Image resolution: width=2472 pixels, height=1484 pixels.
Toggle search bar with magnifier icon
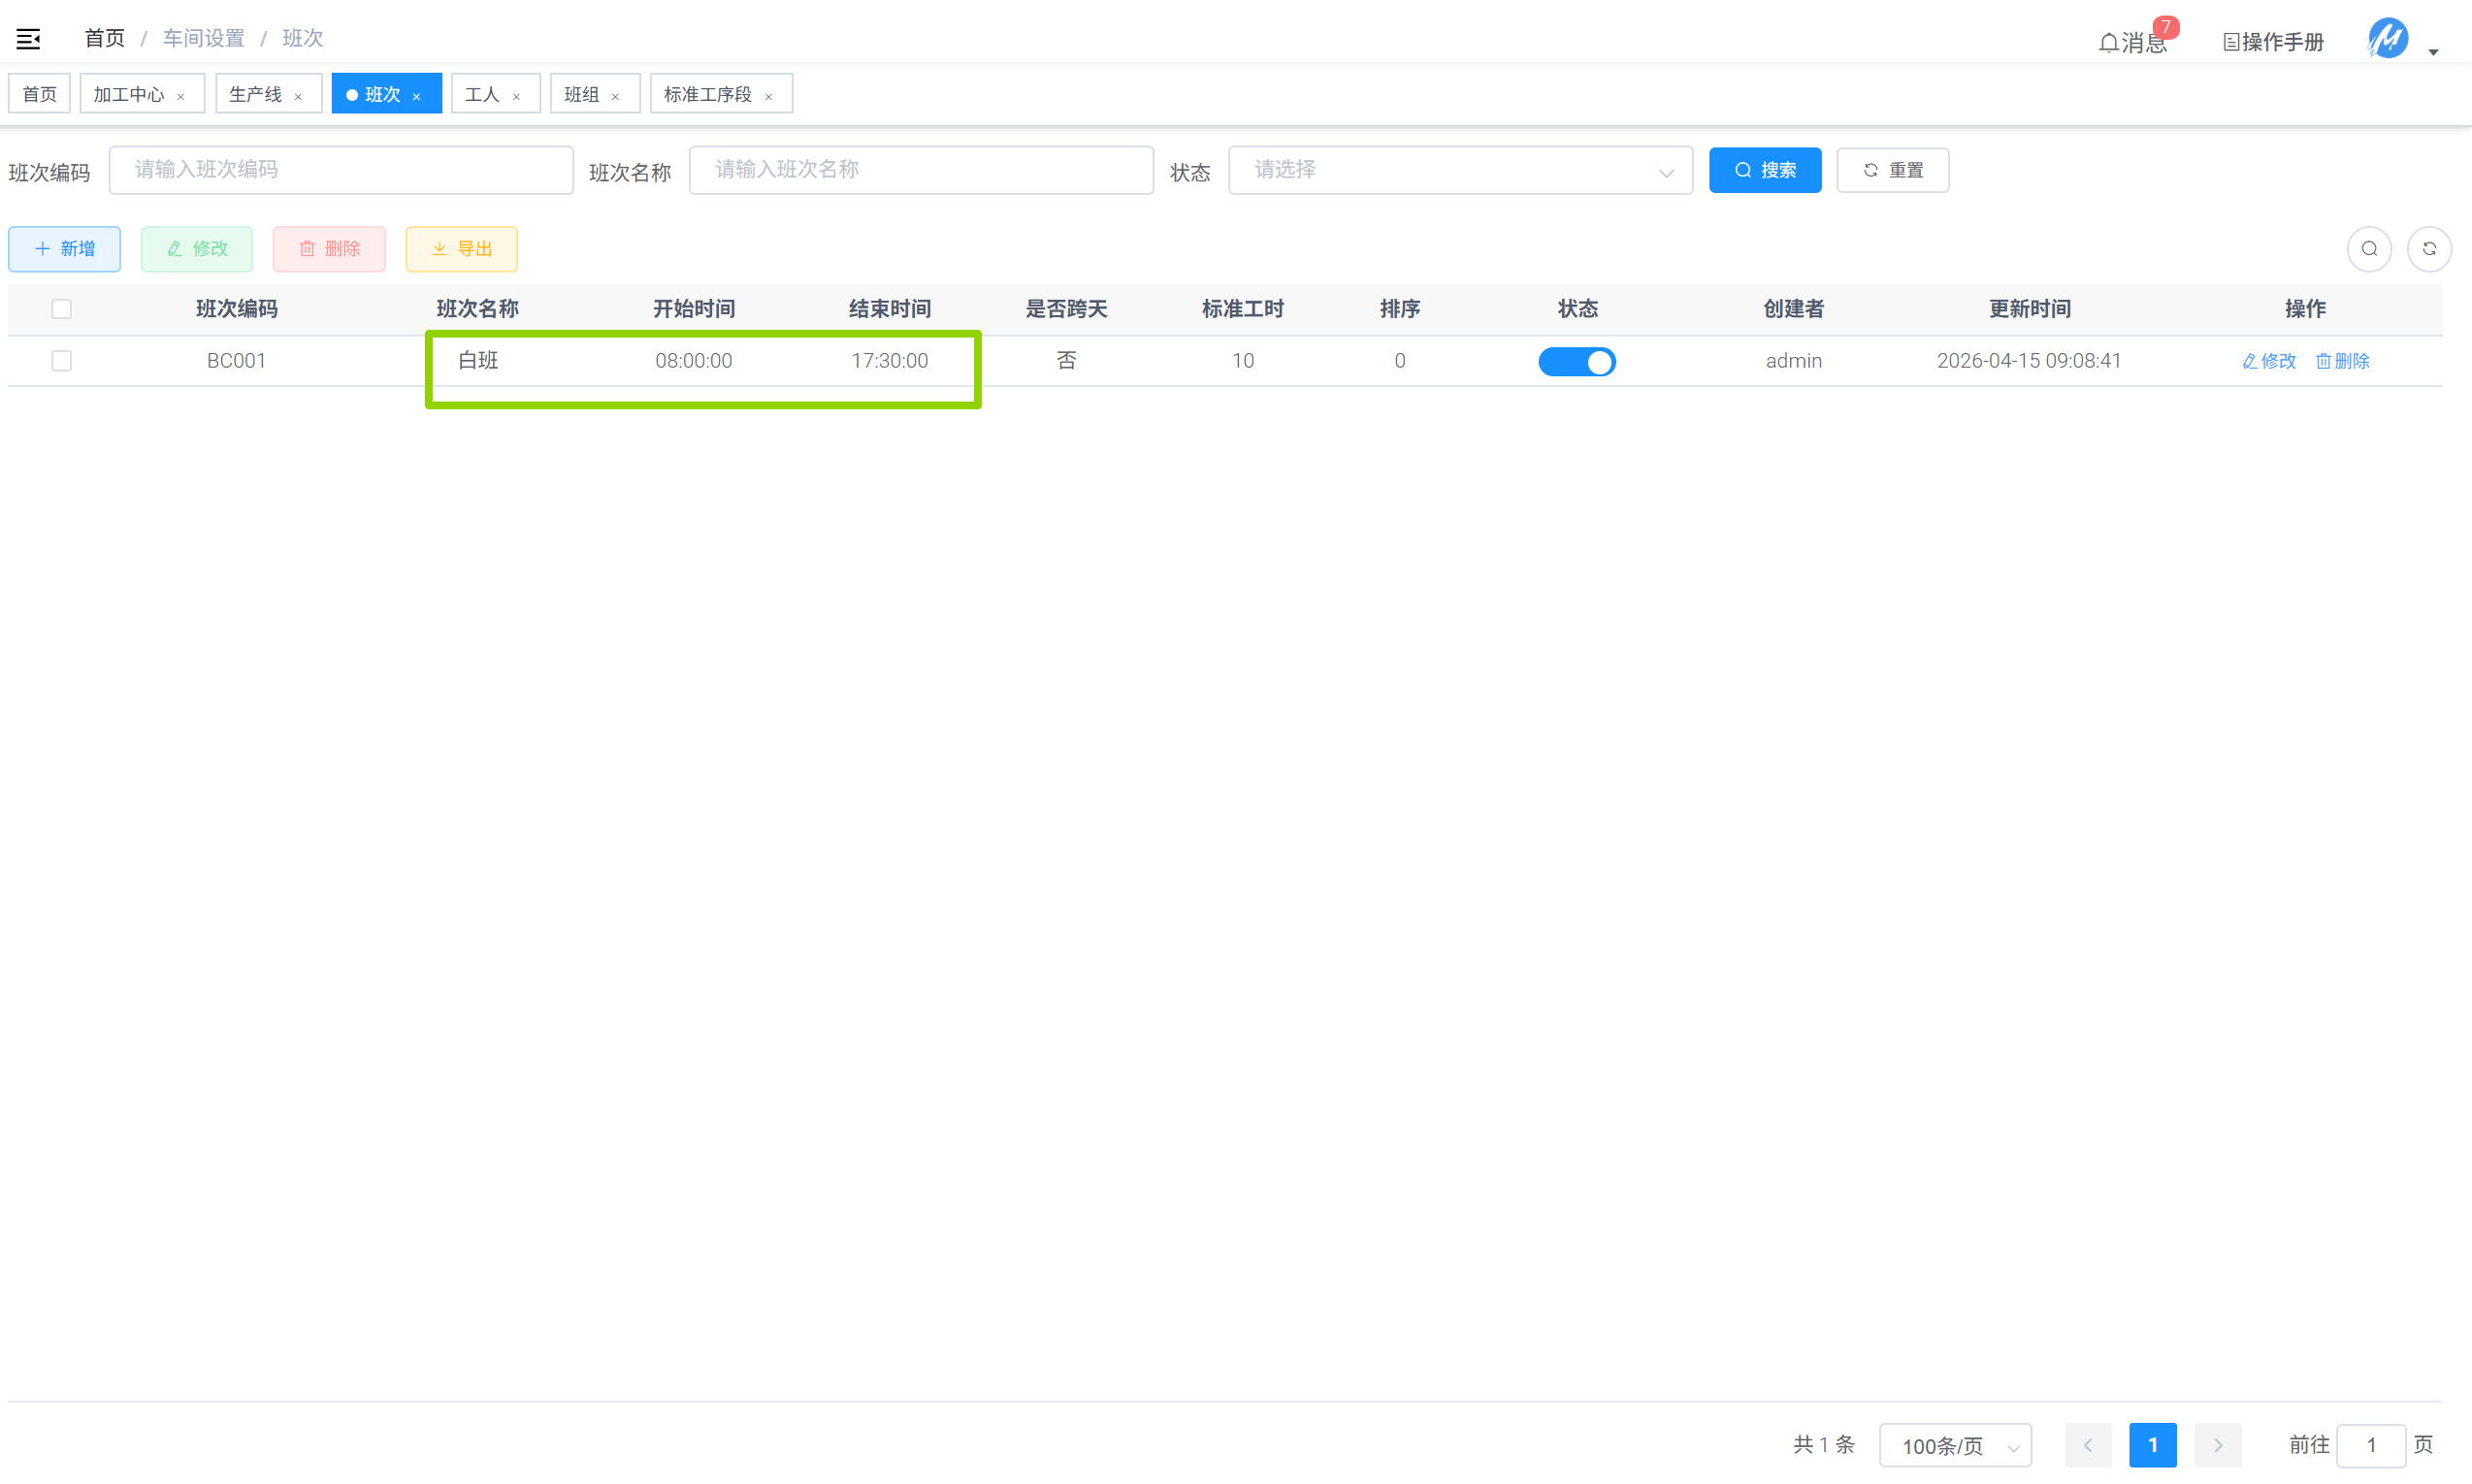2369,249
